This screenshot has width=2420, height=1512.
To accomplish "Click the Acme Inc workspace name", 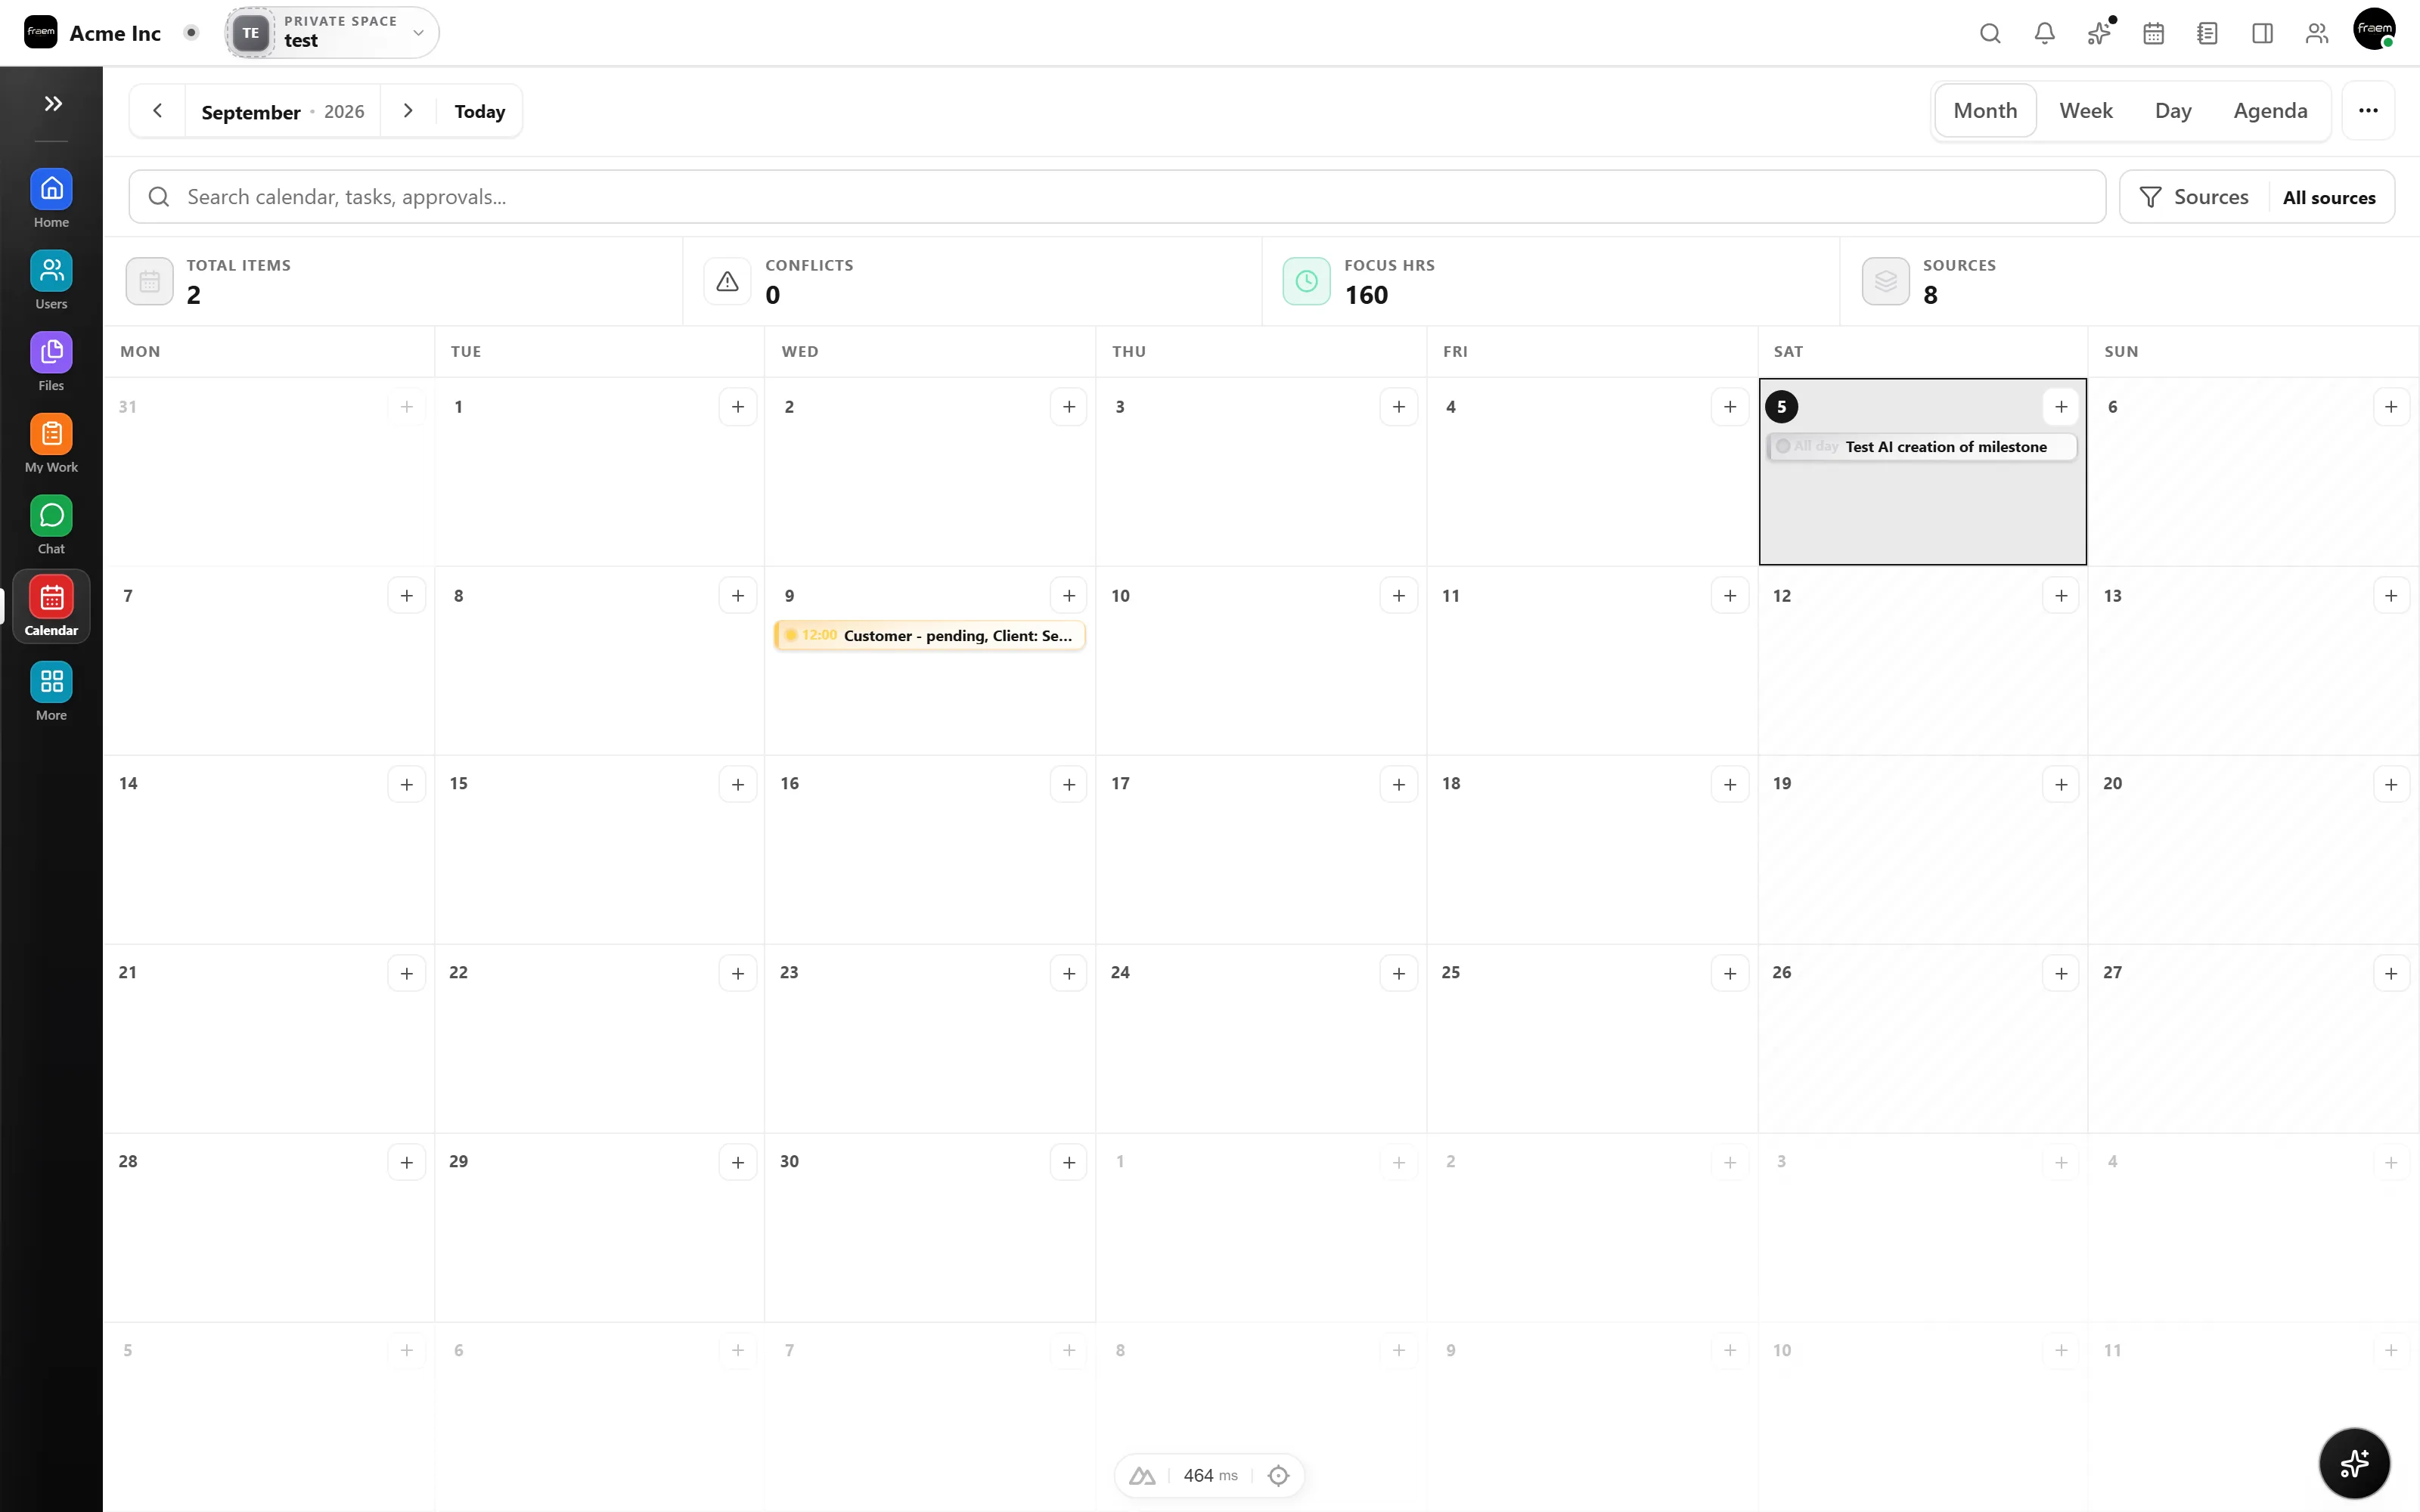I will point(115,33).
